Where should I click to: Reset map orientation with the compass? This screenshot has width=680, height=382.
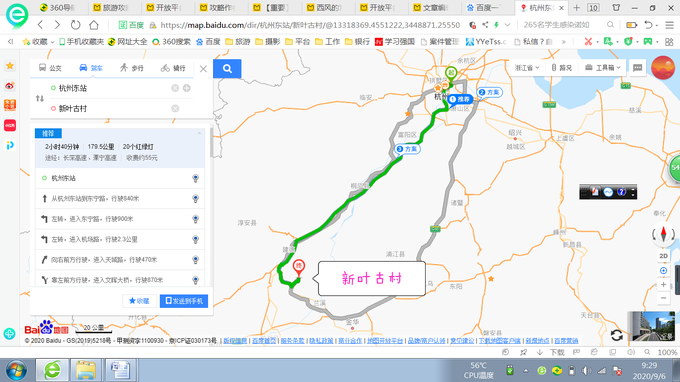(x=663, y=234)
